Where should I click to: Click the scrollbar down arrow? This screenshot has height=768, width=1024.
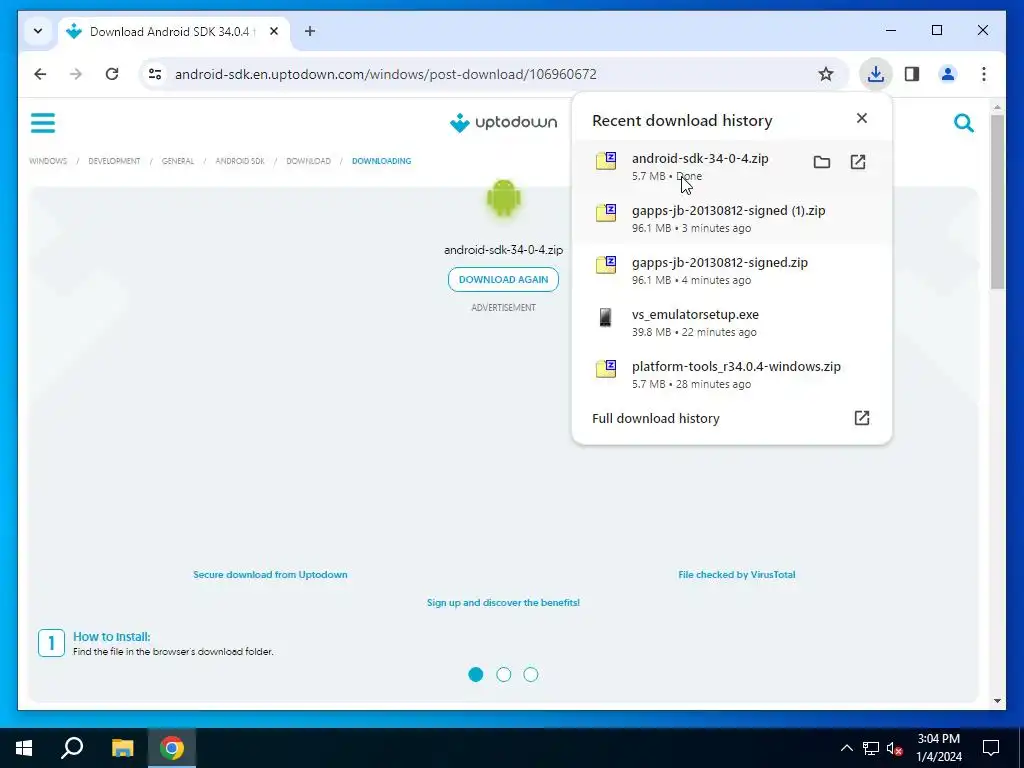997,701
